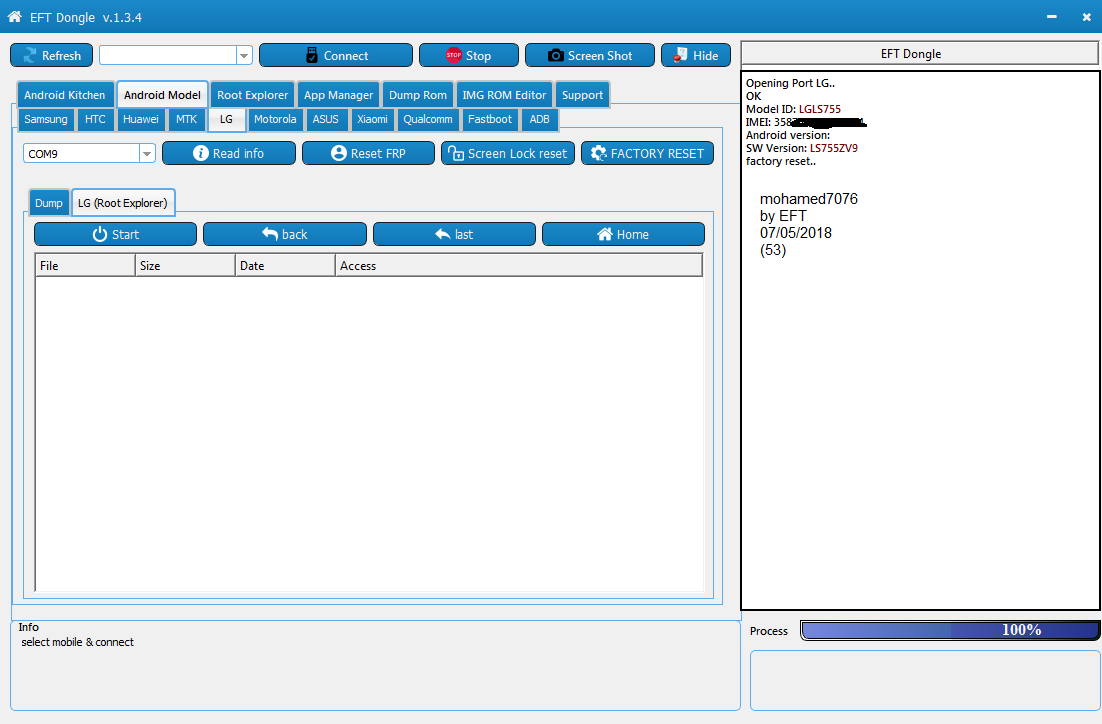The width and height of the screenshot is (1102, 724).
Task: Select the LG brand tab
Action: click(226, 119)
